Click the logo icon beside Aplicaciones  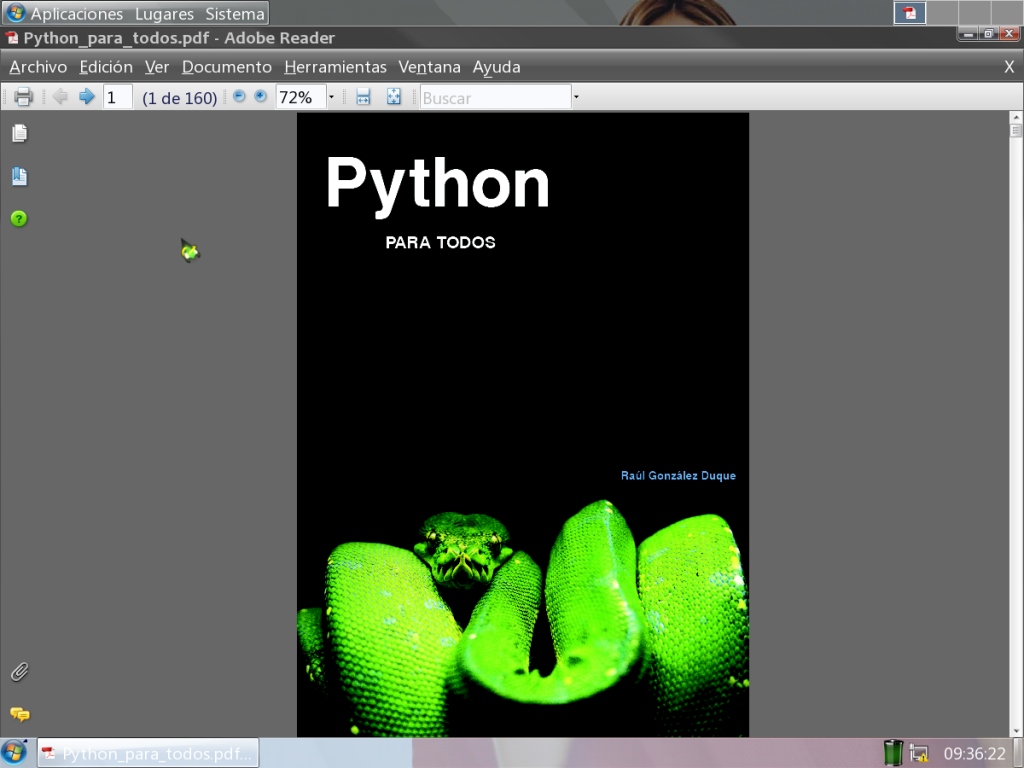tap(16, 13)
